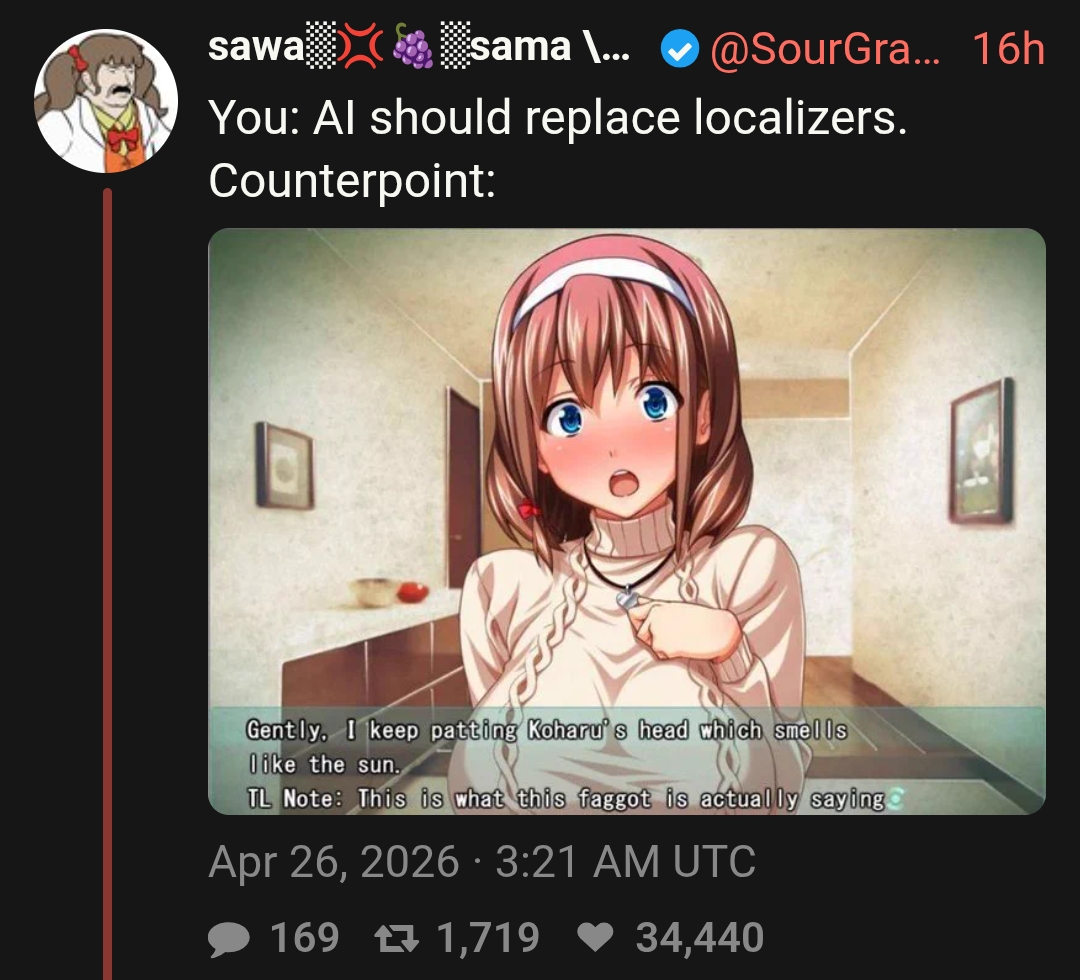The width and height of the screenshot is (1080, 980).
Task: Open the Apr 26, 2026 timestamp link
Action: pos(481,862)
